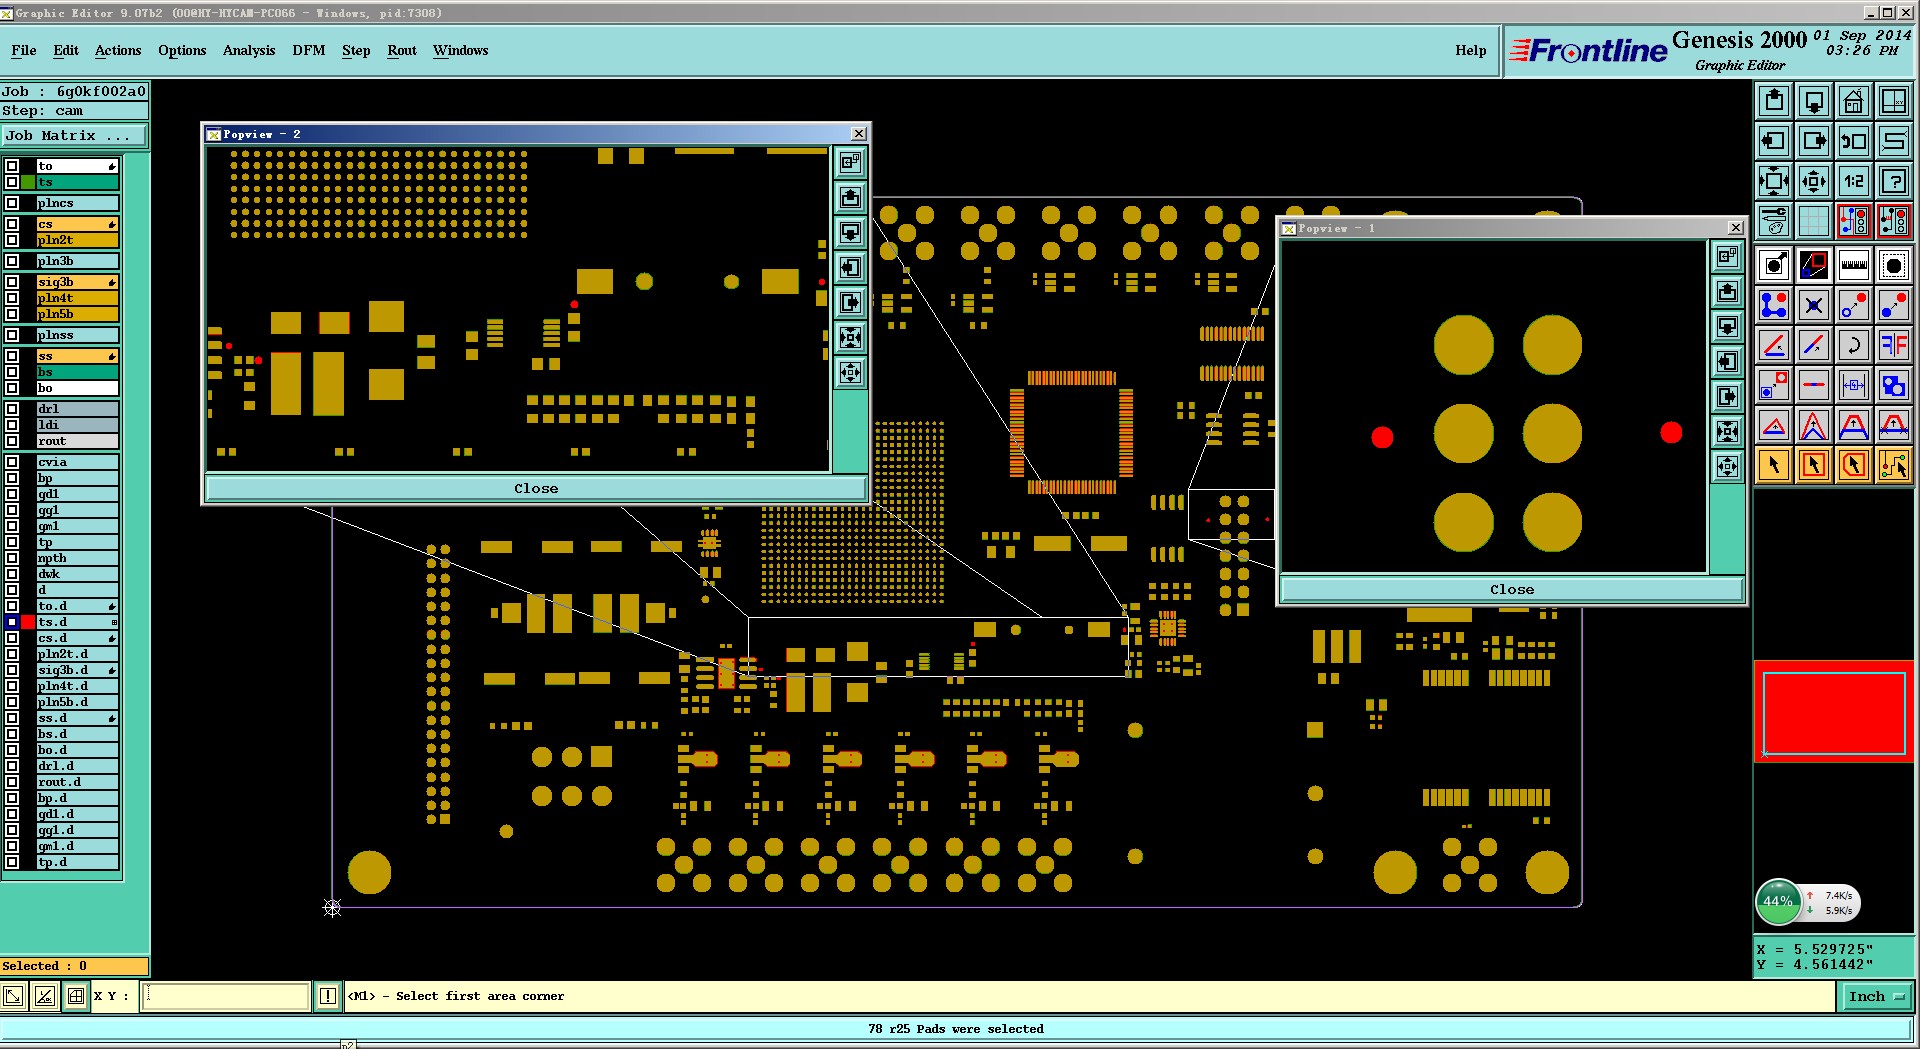Click Close button in Popview 2
The image size is (1920, 1049).
536,488
